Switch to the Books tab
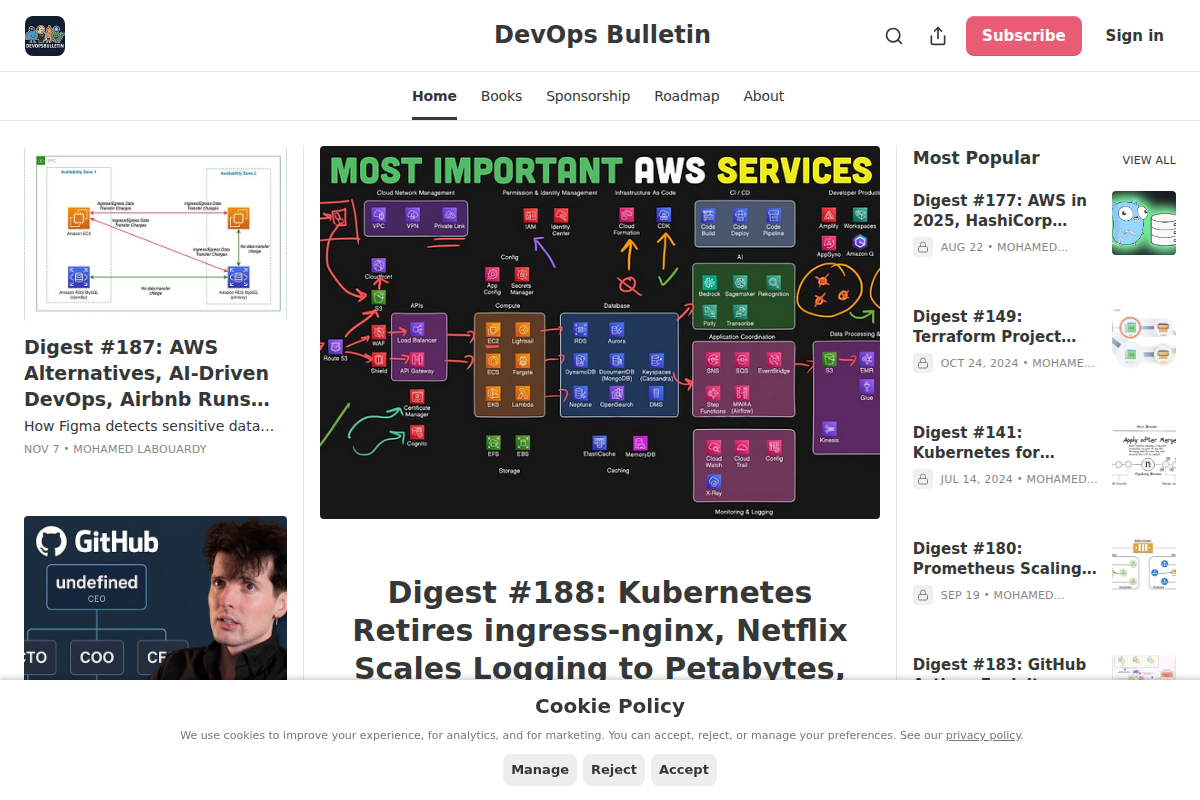This screenshot has height=800, width=1200. pyautogui.click(x=501, y=95)
